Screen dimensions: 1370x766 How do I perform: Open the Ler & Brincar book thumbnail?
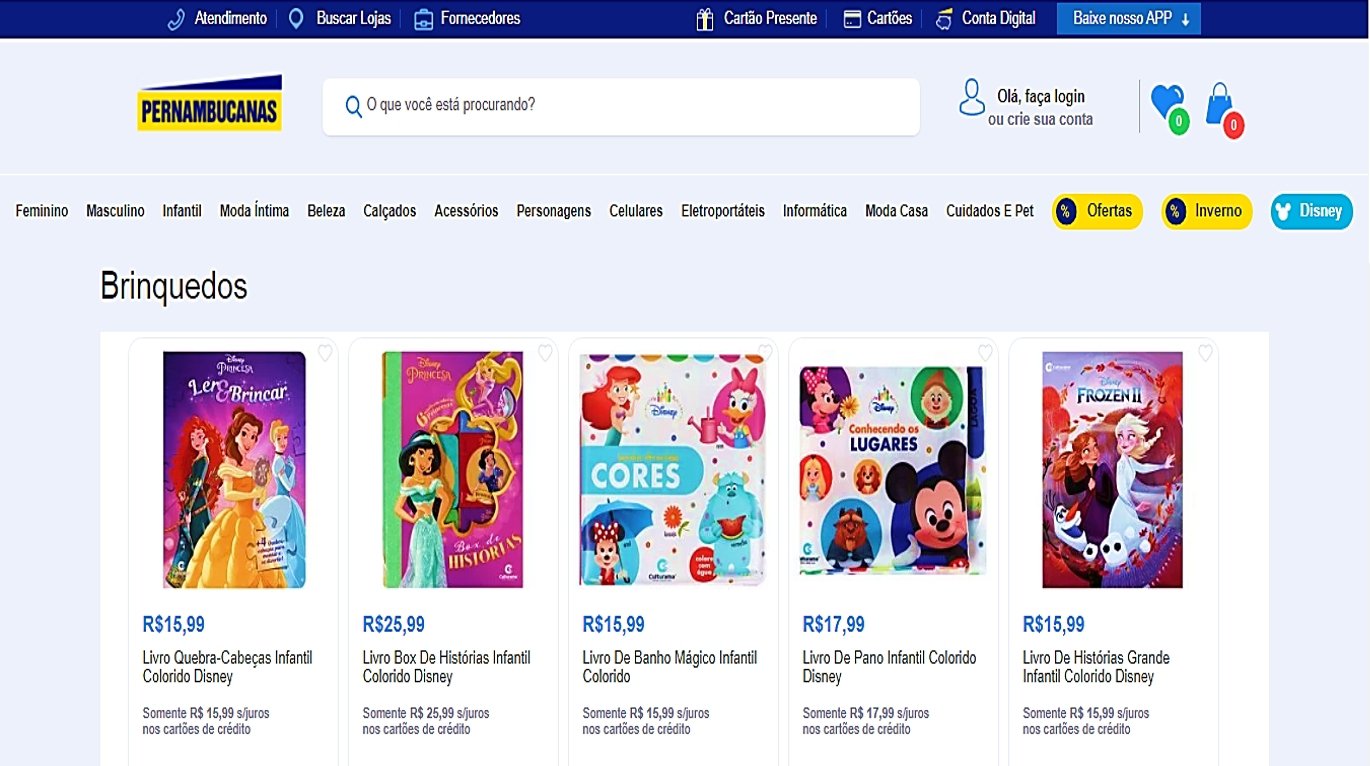point(234,469)
